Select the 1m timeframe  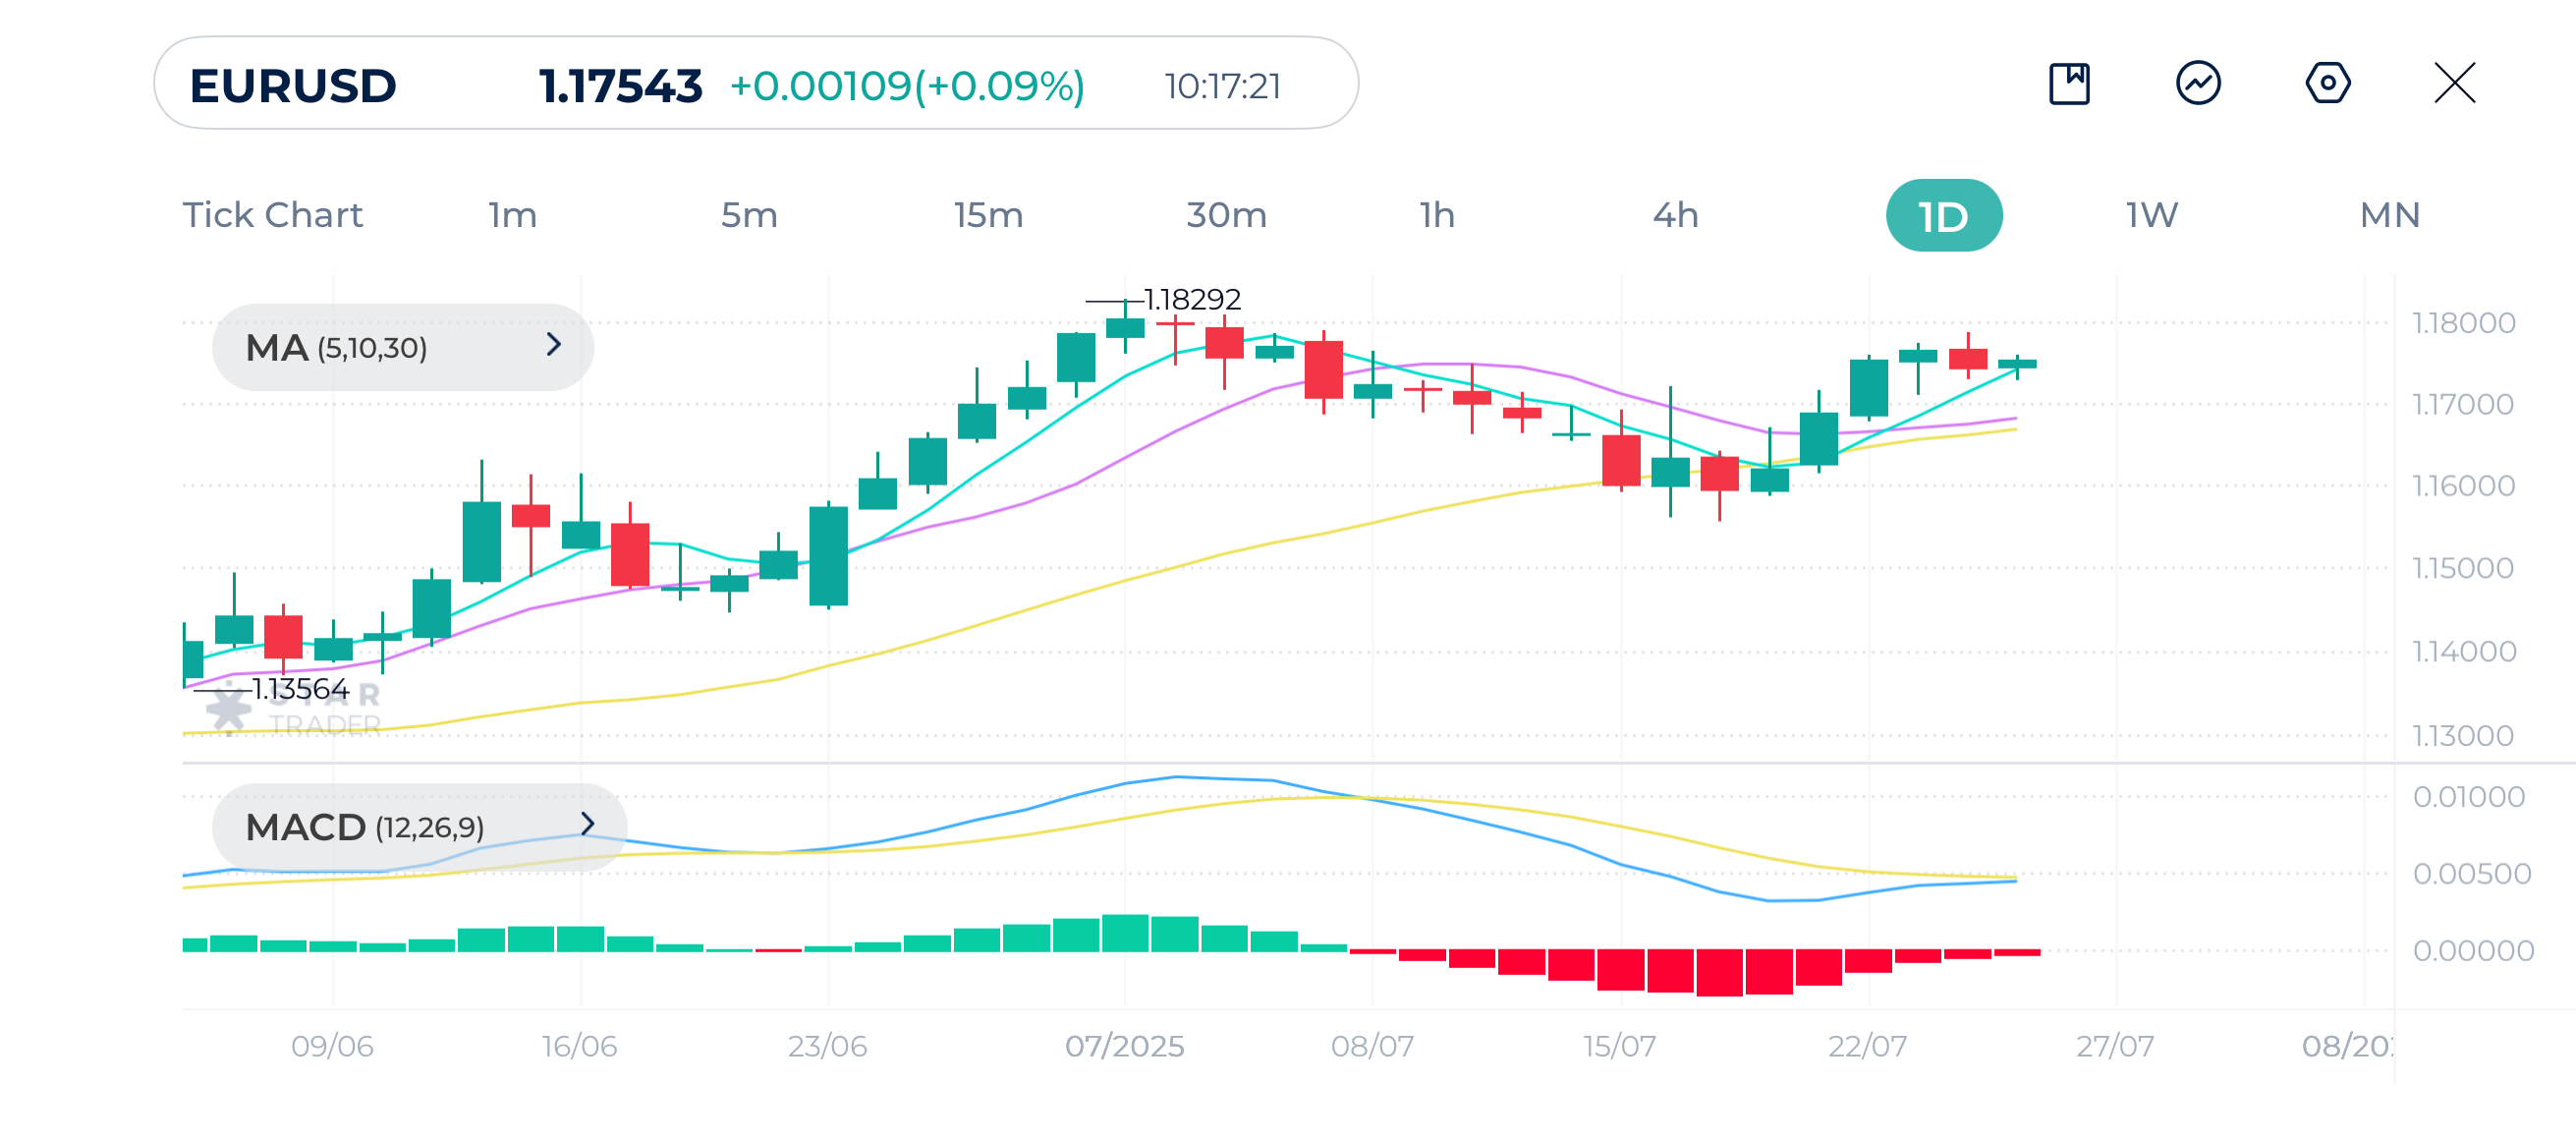[512, 215]
